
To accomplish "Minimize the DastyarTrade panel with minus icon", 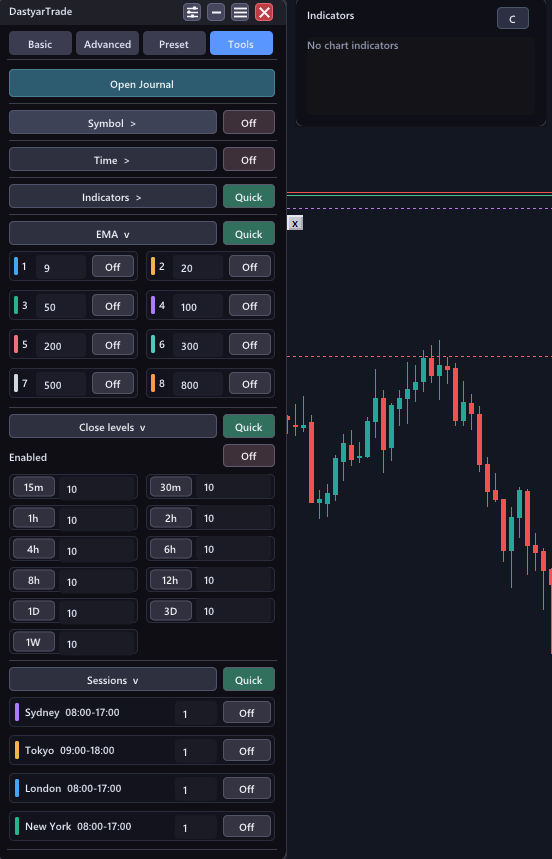I will point(216,12).
